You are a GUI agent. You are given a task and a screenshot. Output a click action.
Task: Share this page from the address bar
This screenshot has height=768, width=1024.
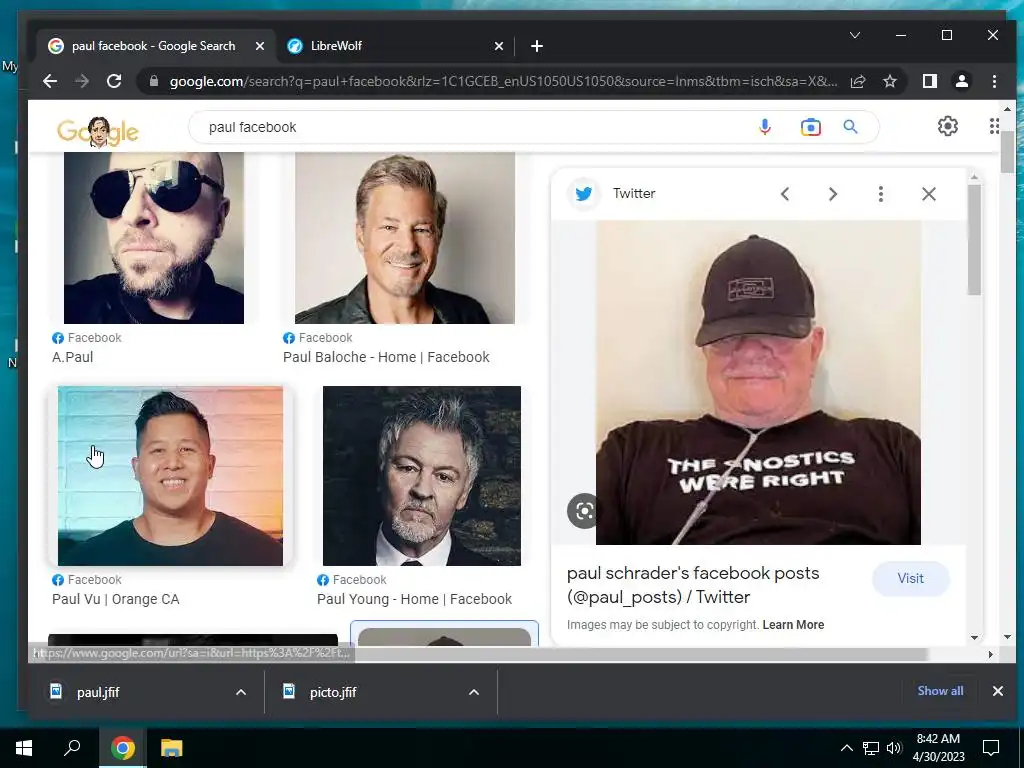(858, 81)
